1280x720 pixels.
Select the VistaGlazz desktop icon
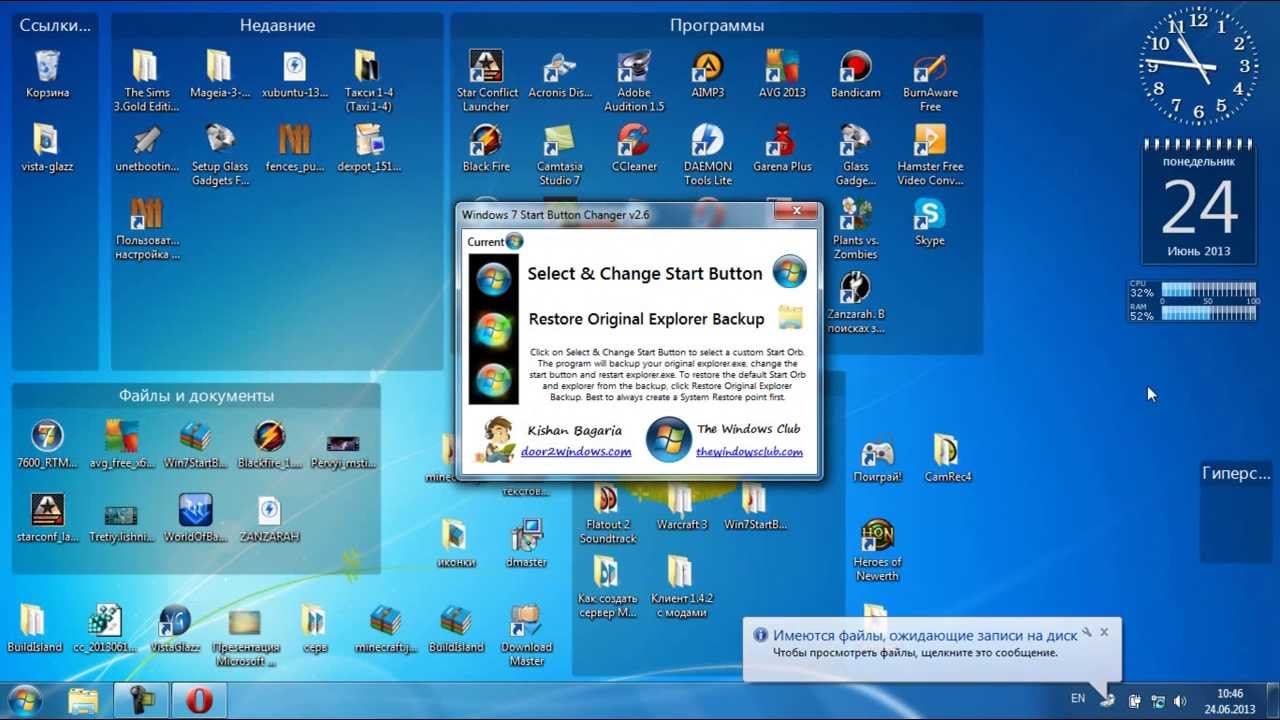coord(175,628)
